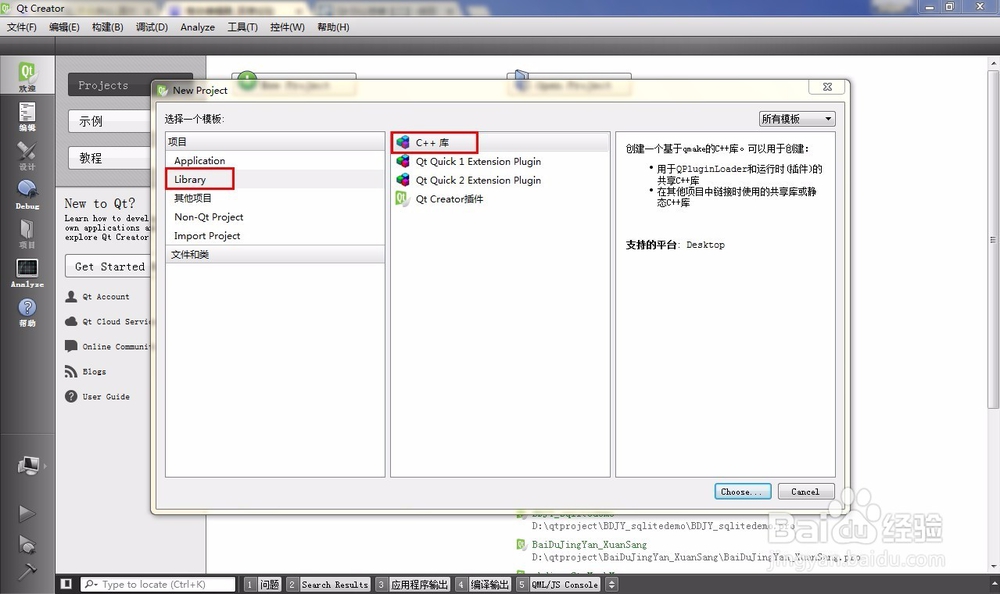Open 应用程序输出 output pane

pos(413,584)
